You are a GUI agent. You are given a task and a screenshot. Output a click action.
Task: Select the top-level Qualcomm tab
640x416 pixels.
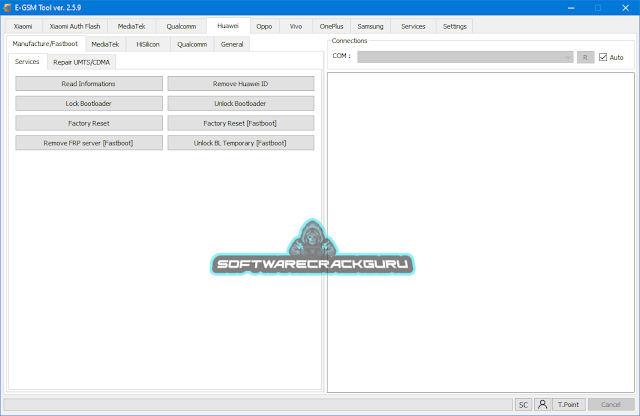click(x=181, y=27)
